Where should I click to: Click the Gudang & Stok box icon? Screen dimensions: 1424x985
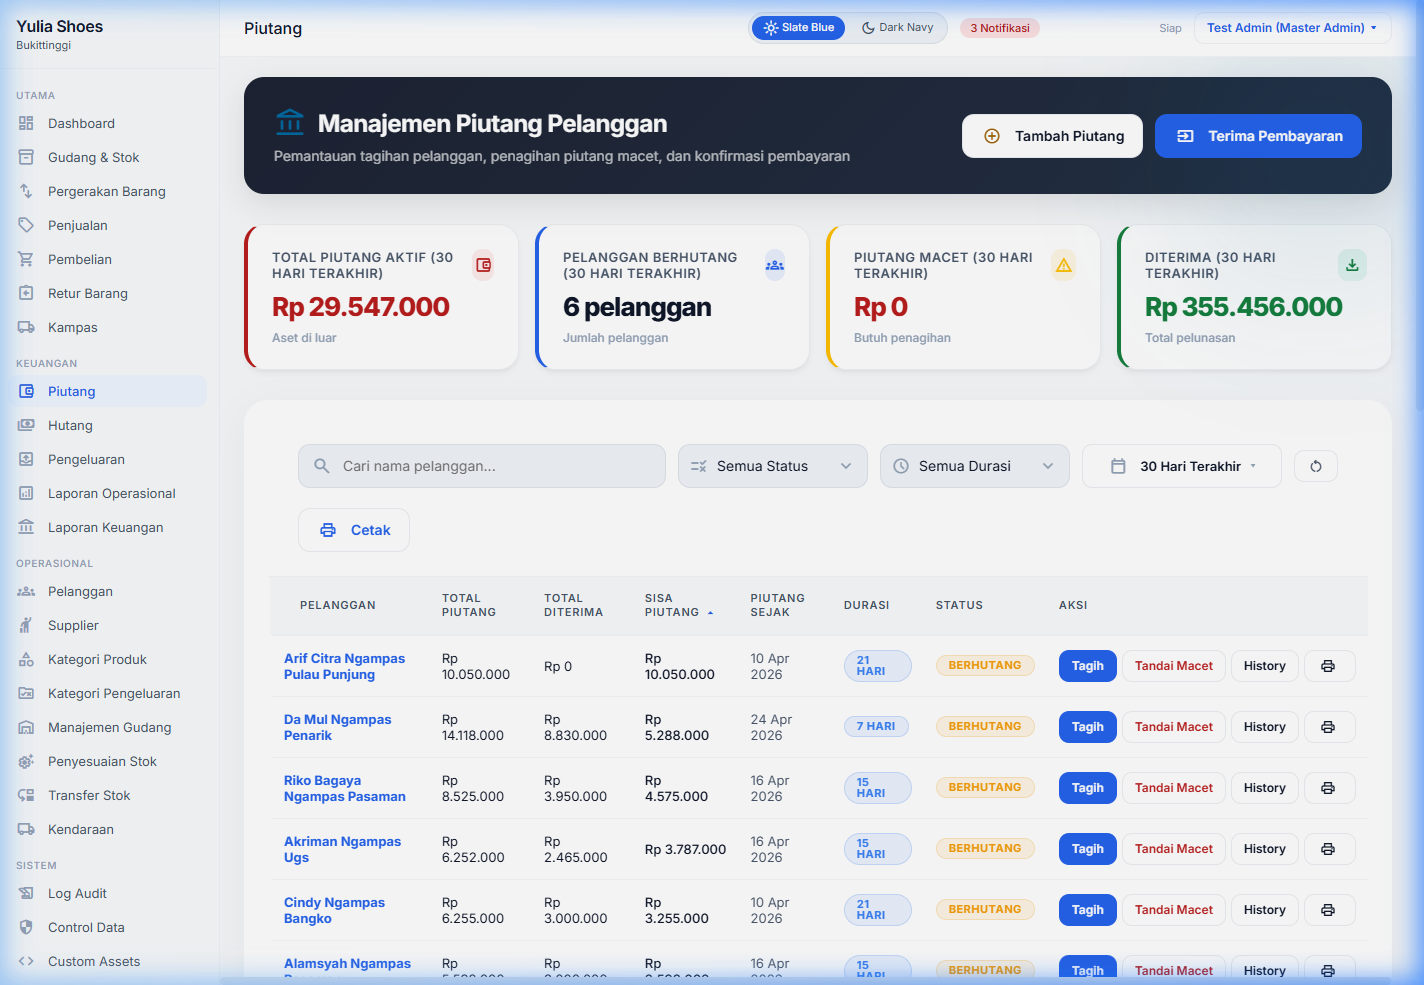(26, 157)
